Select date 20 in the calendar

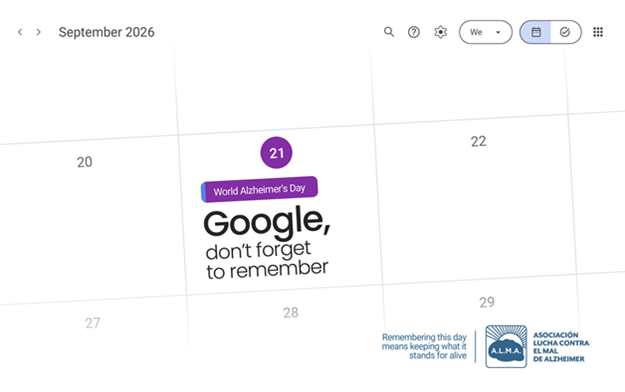pyautogui.click(x=85, y=162)
